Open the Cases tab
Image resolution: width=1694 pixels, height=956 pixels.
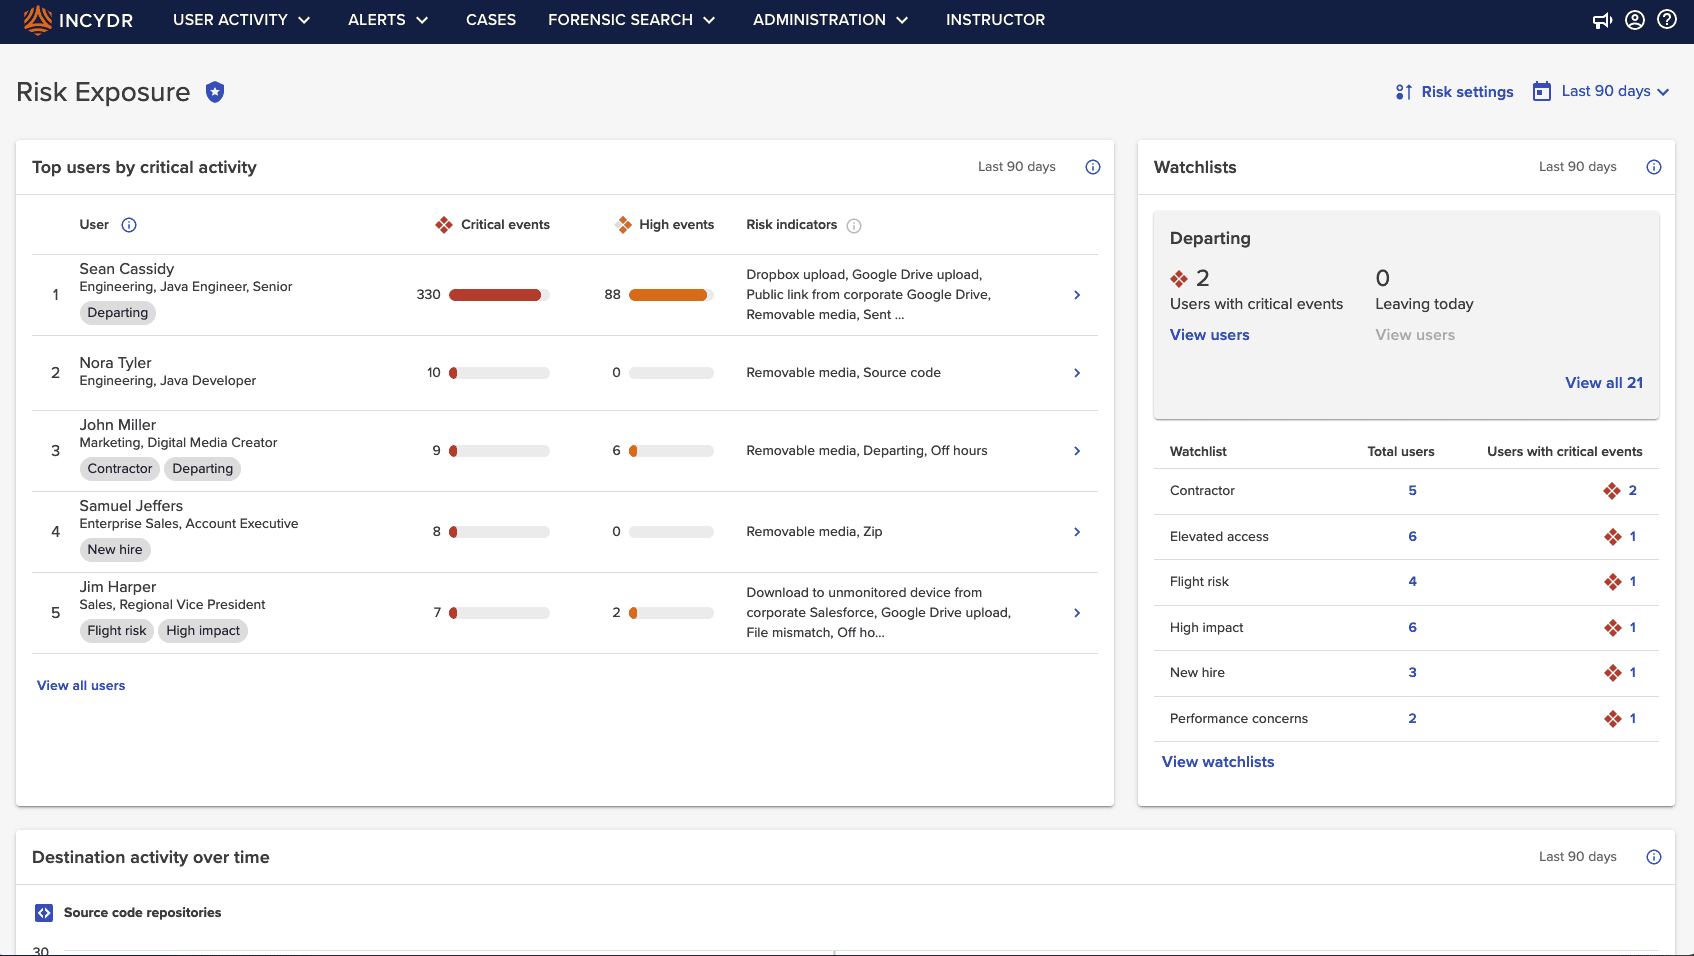click(491, 20)
